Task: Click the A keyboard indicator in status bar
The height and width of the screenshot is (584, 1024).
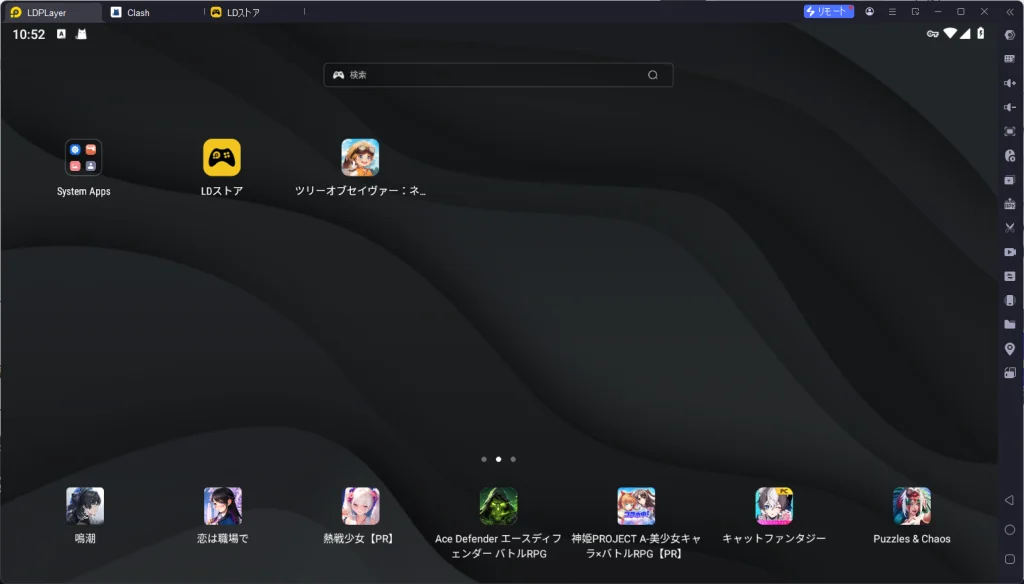Action: [61, 34]
